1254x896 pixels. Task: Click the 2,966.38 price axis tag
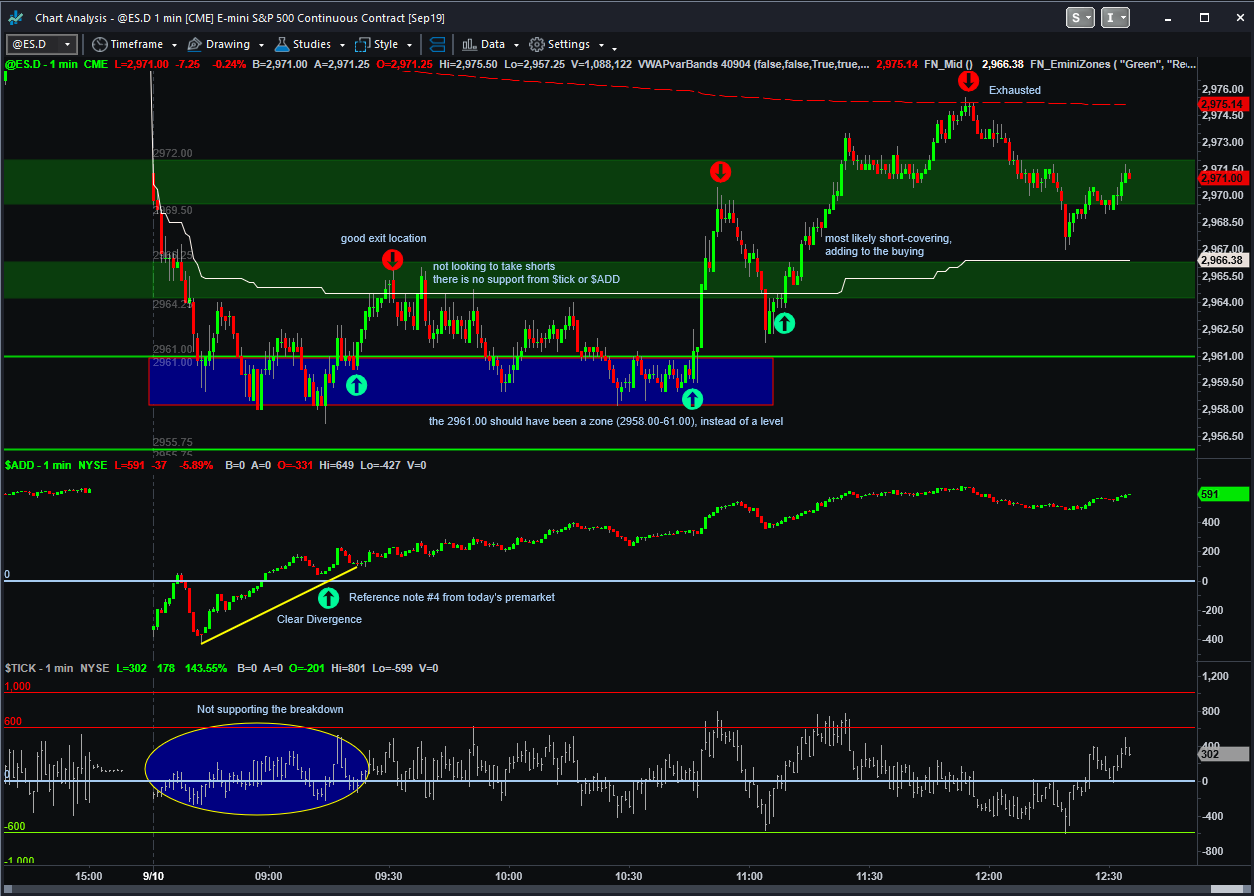[x=1221, y=260]
